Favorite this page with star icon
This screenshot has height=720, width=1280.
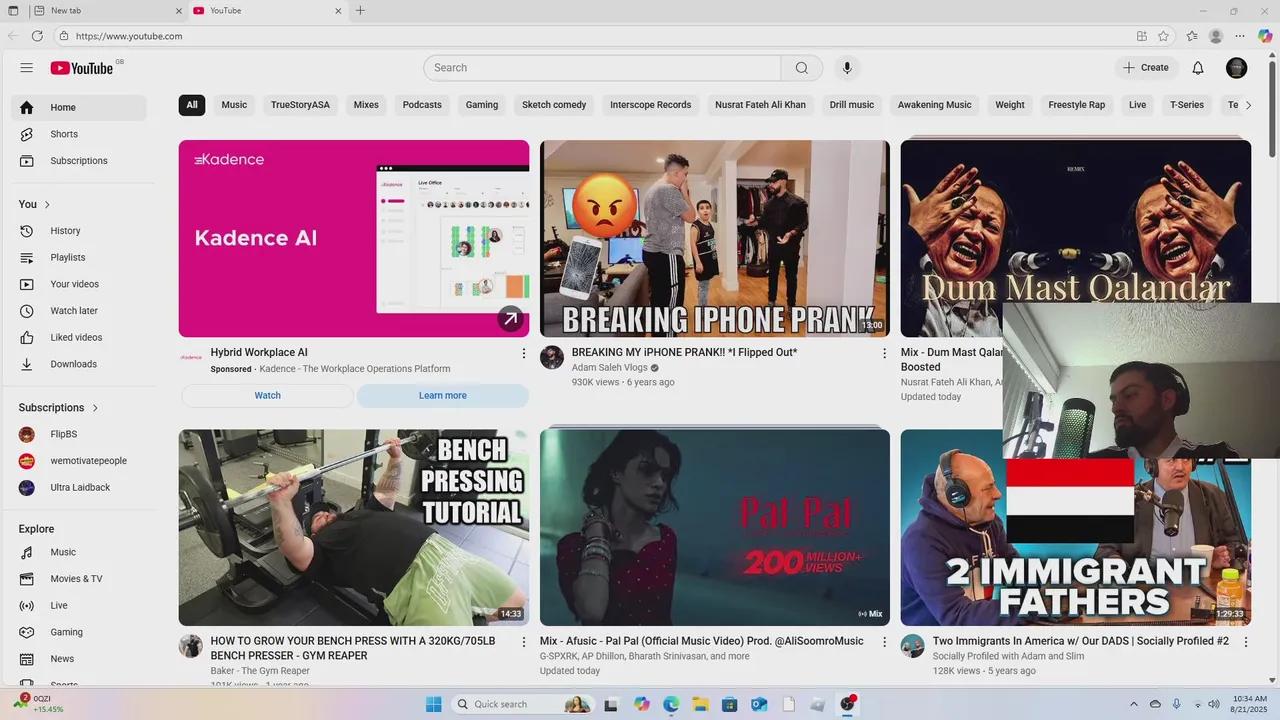click(1163, 36)
